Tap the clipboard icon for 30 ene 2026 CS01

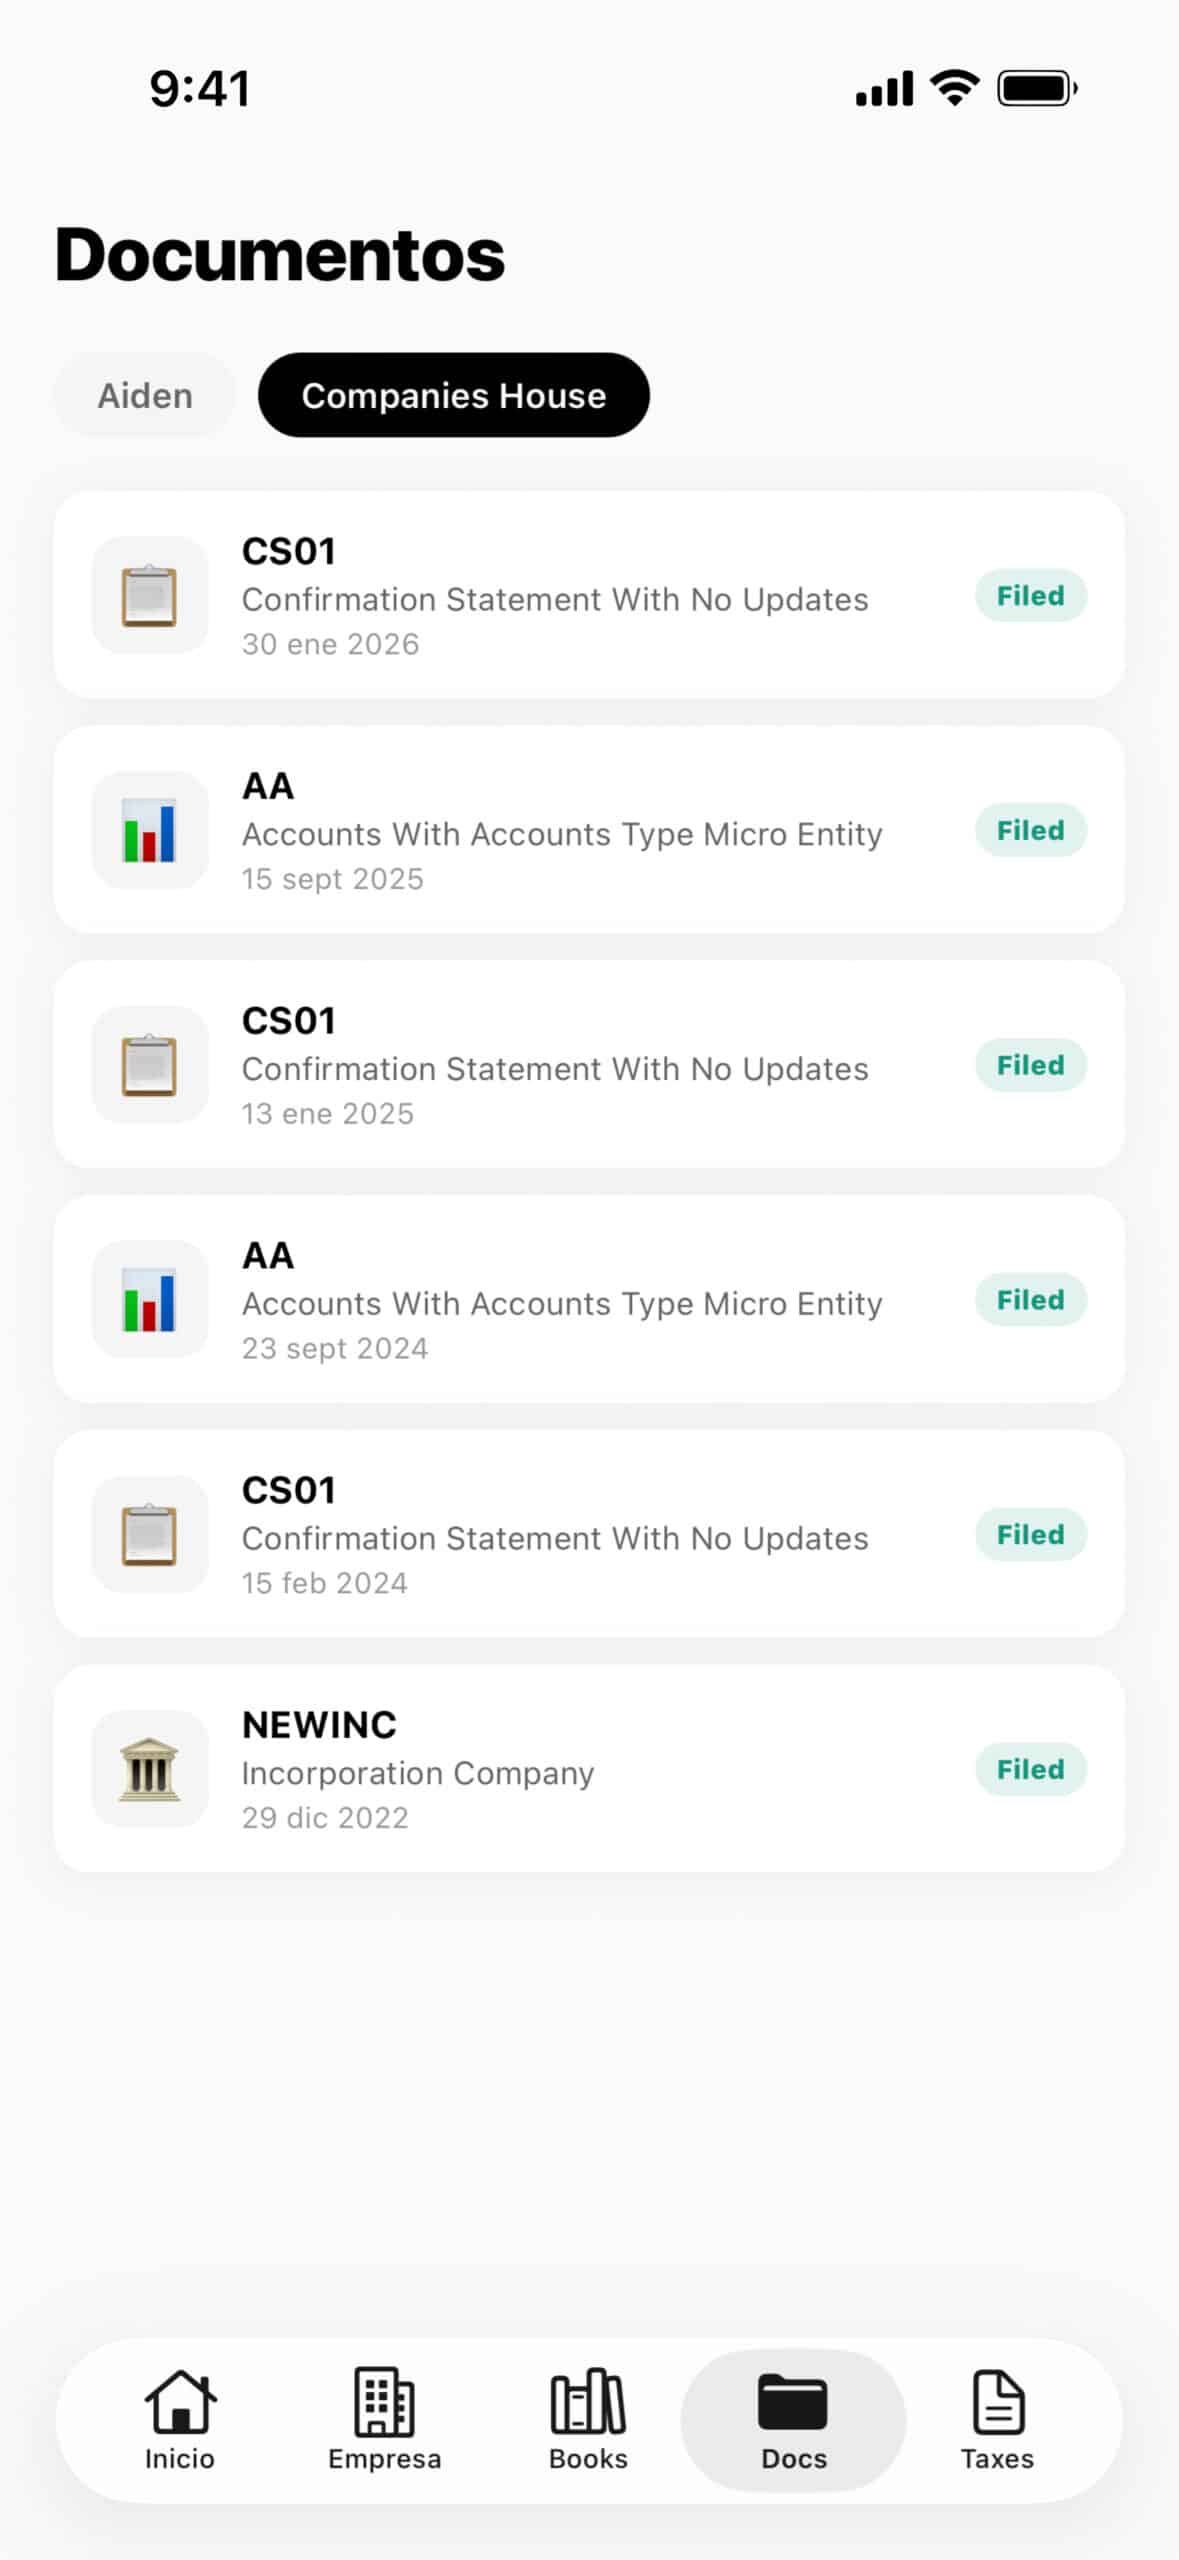coord(150,596)
